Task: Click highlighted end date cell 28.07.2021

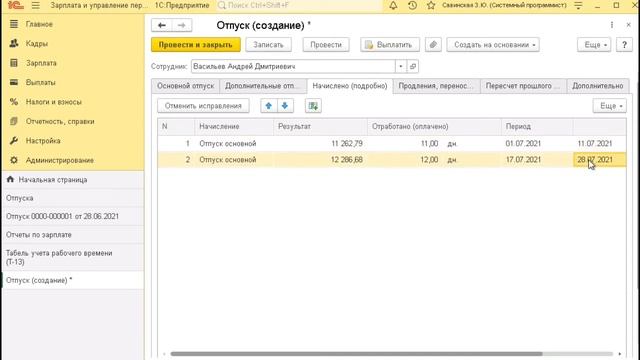Action: coord(600,160)
